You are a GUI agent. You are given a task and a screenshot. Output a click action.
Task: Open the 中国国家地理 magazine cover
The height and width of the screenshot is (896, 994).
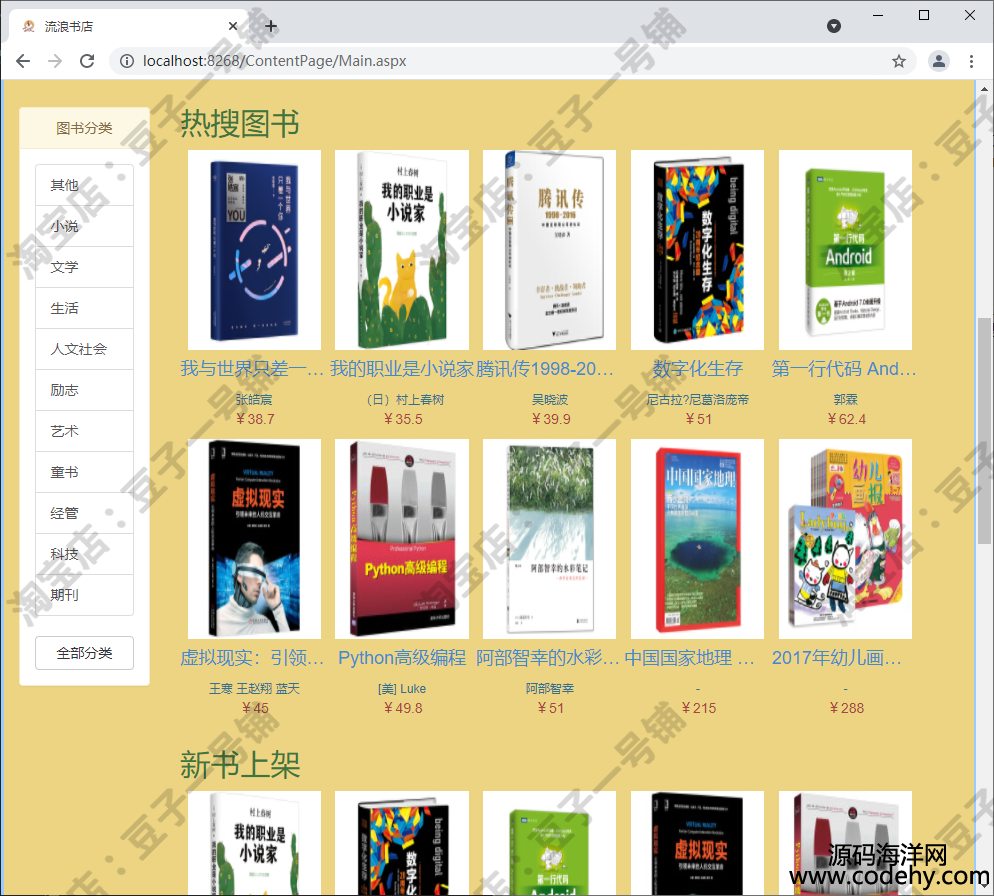697,539
